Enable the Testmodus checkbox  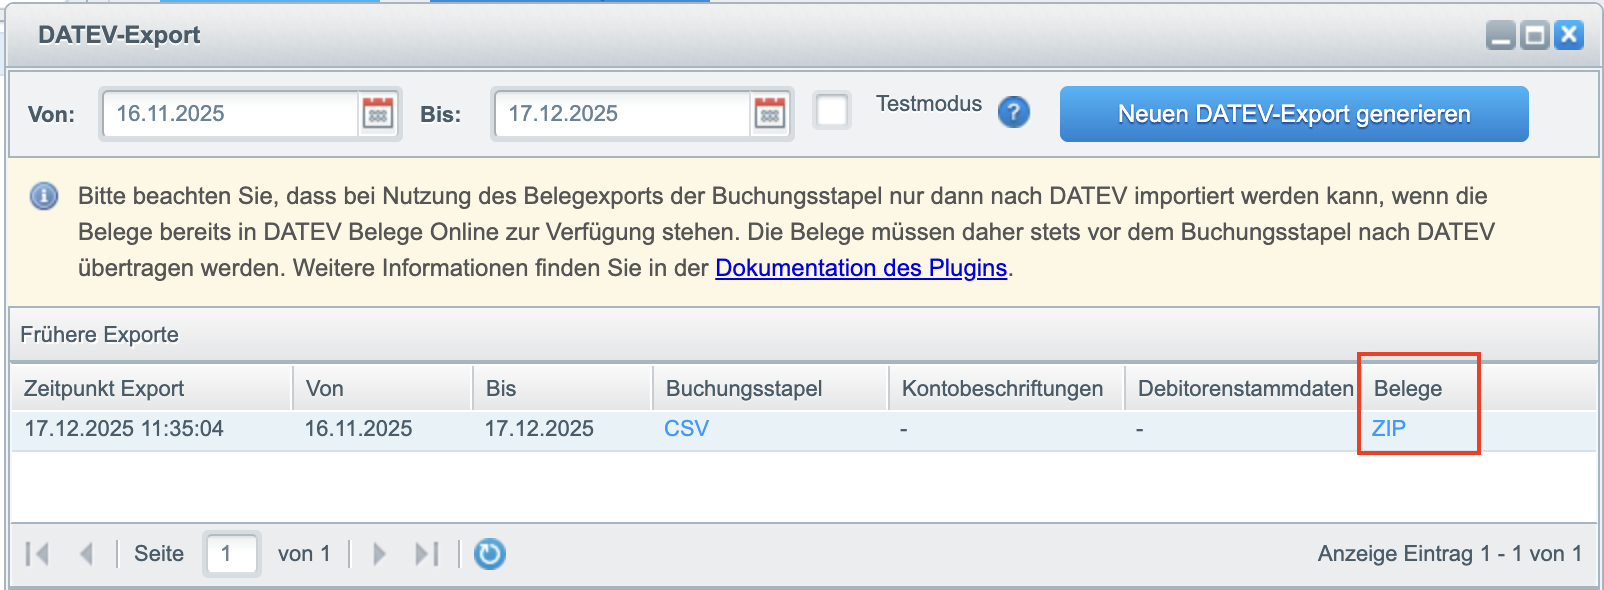831,111
